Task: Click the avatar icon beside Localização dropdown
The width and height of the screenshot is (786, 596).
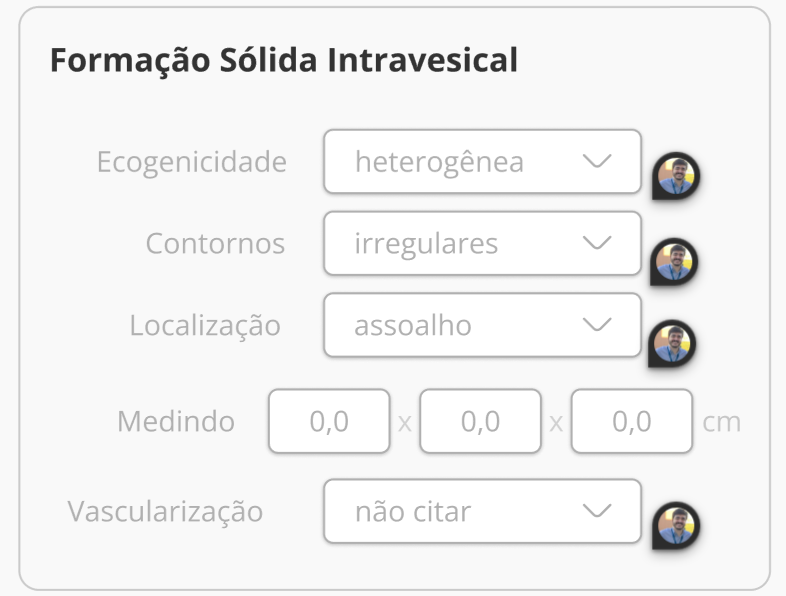Action: click(x=671, y=344)
